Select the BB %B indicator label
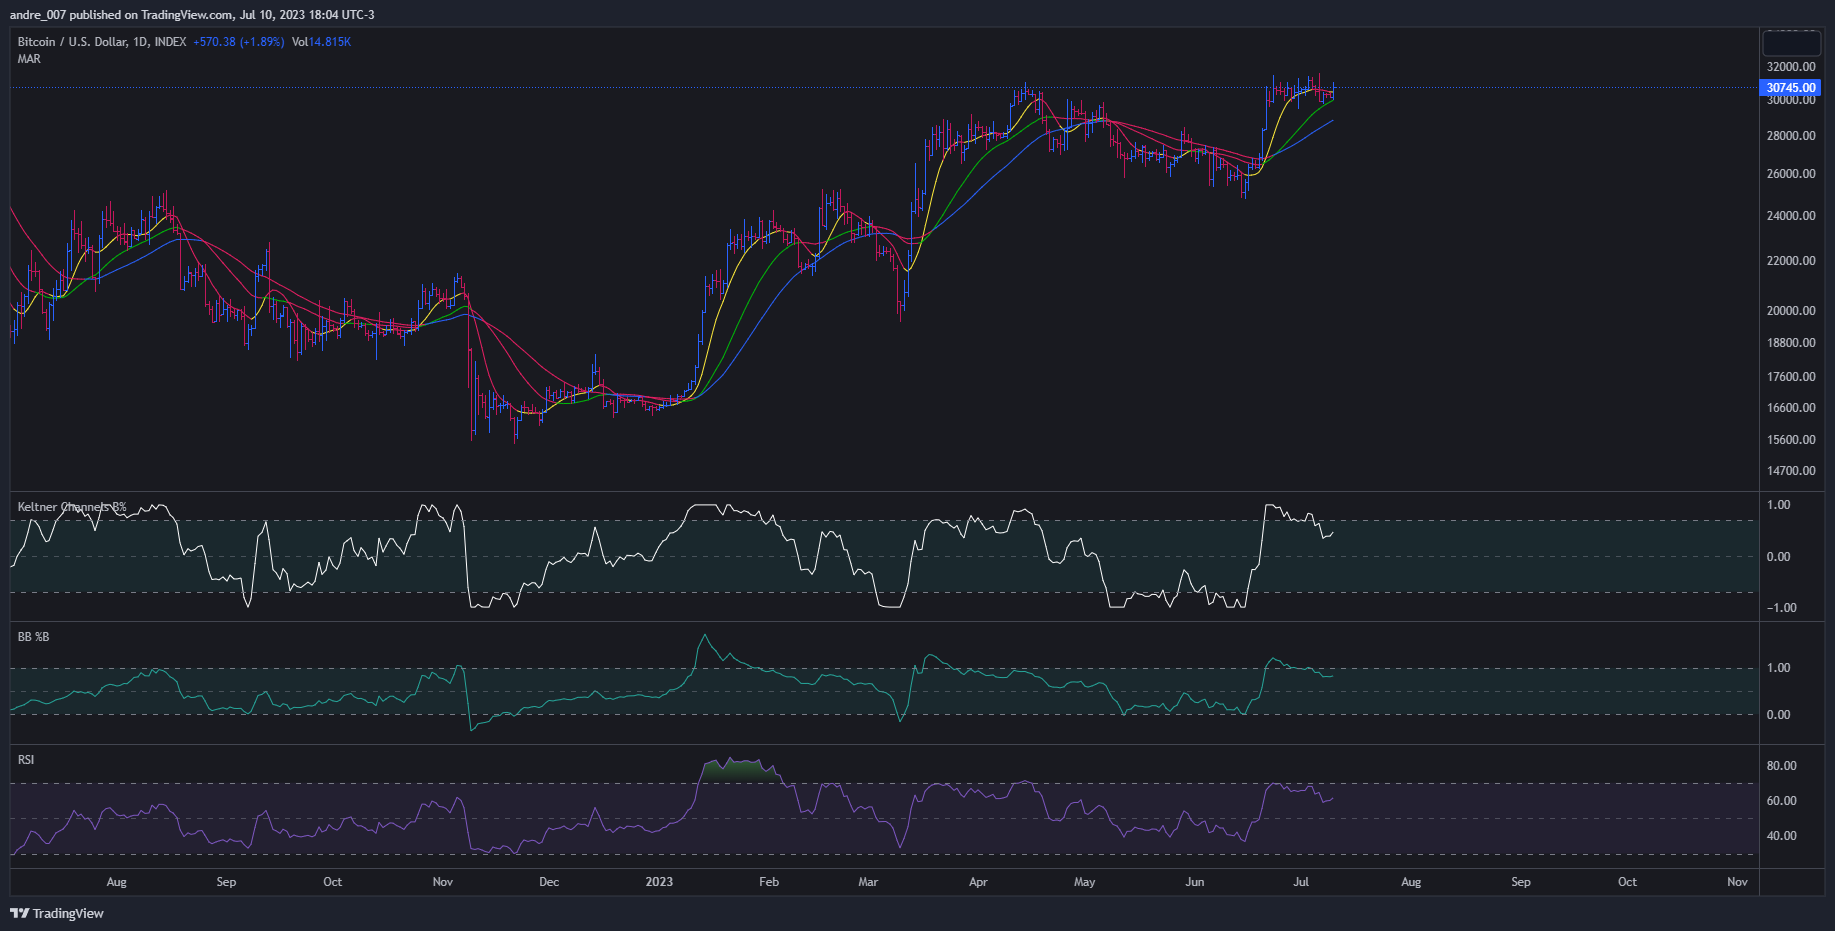Image resolution: width=1835 pixels, height=931 pixels. point(33,637)
